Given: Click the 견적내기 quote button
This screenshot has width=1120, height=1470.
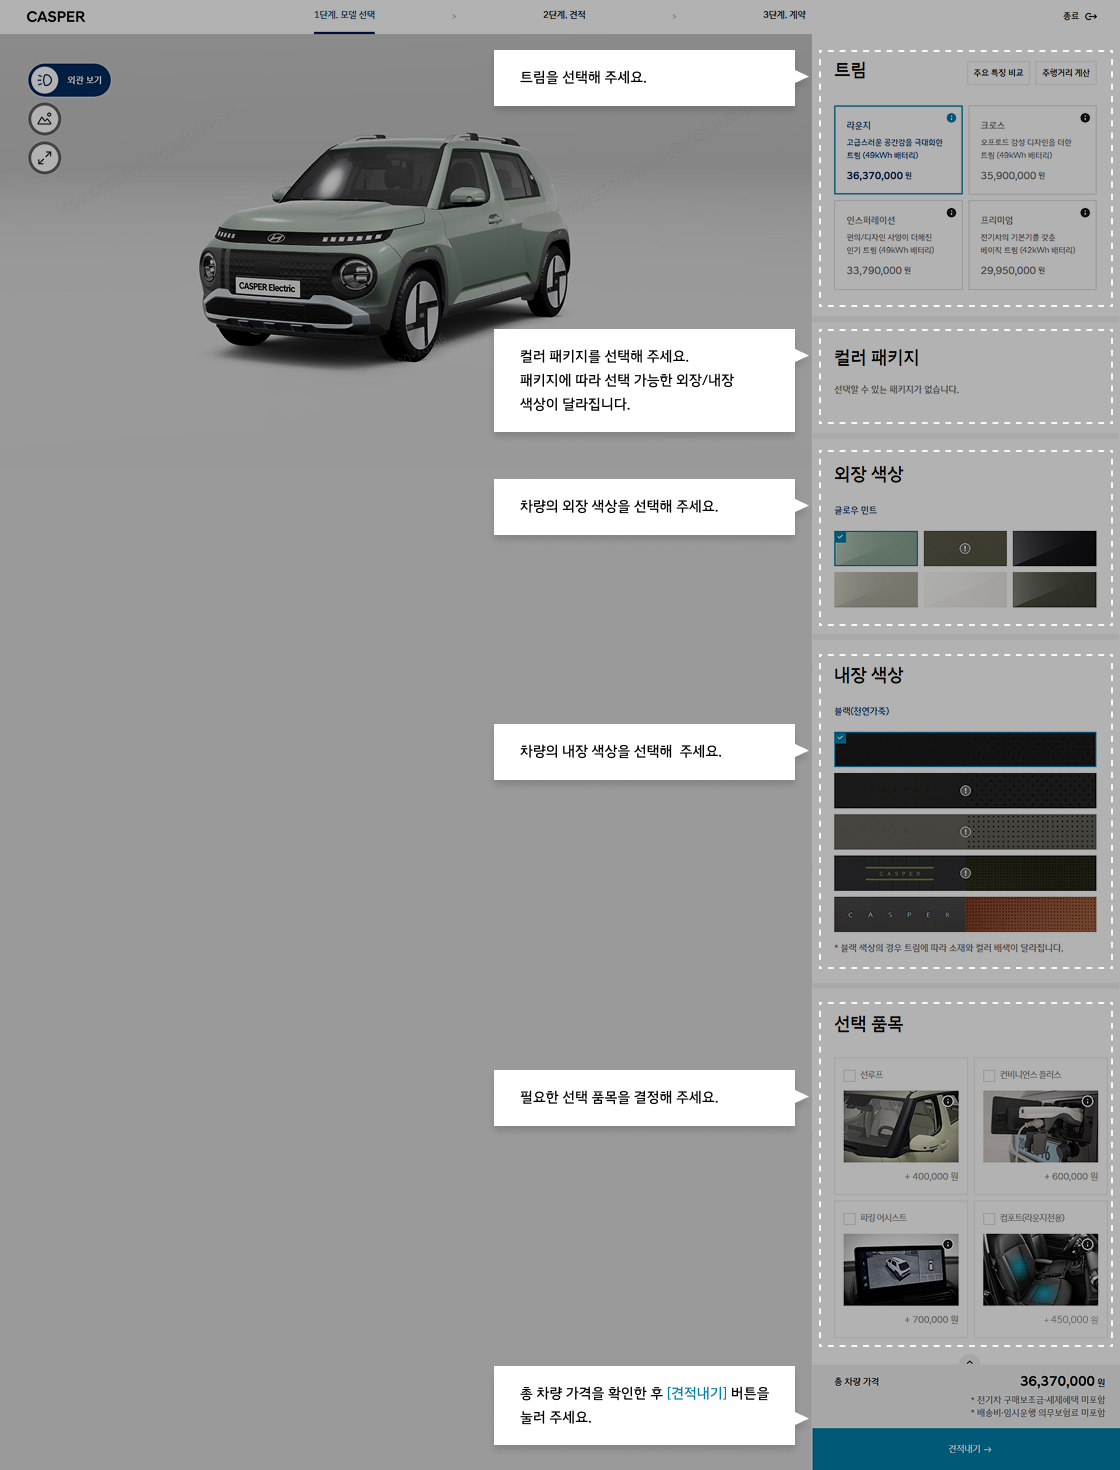Looking at the screenshot, I should [966, 1449].
